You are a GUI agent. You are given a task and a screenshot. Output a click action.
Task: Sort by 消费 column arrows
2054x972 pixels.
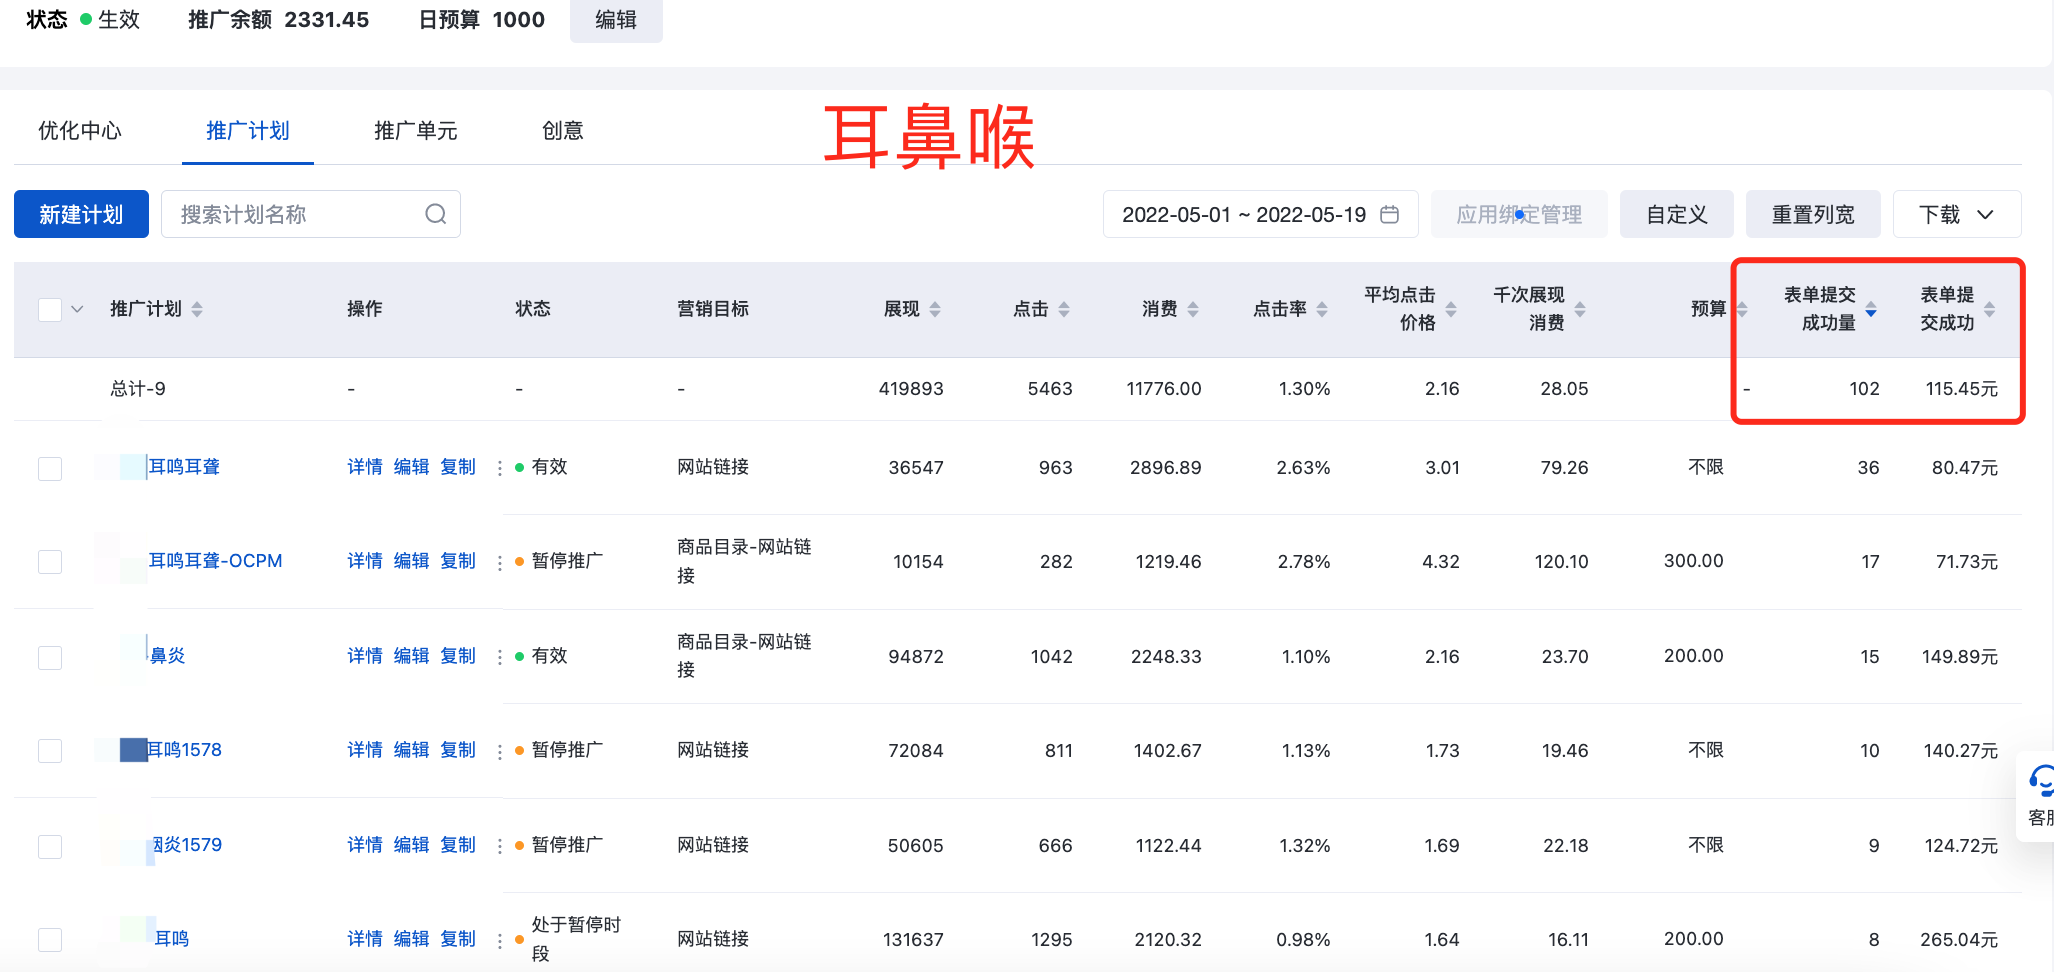click(1193, 309)
